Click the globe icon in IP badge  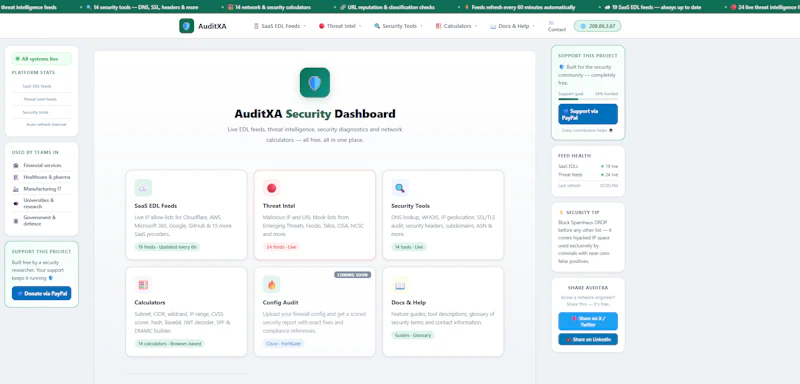tap(583, 26)
